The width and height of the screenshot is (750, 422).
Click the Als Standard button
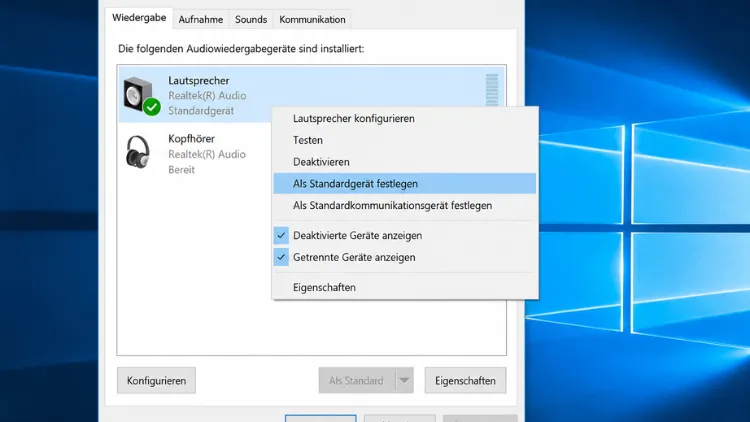click(356, 380)
